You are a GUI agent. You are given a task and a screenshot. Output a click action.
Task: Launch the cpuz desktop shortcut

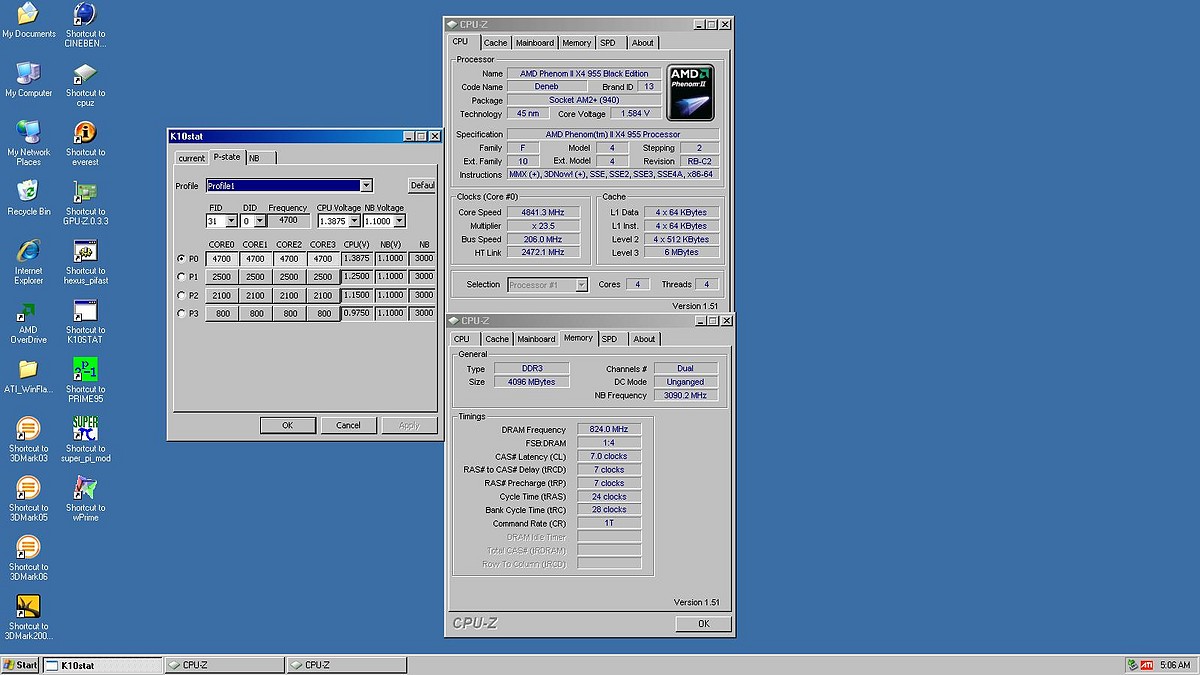click(x=85, y=75)
